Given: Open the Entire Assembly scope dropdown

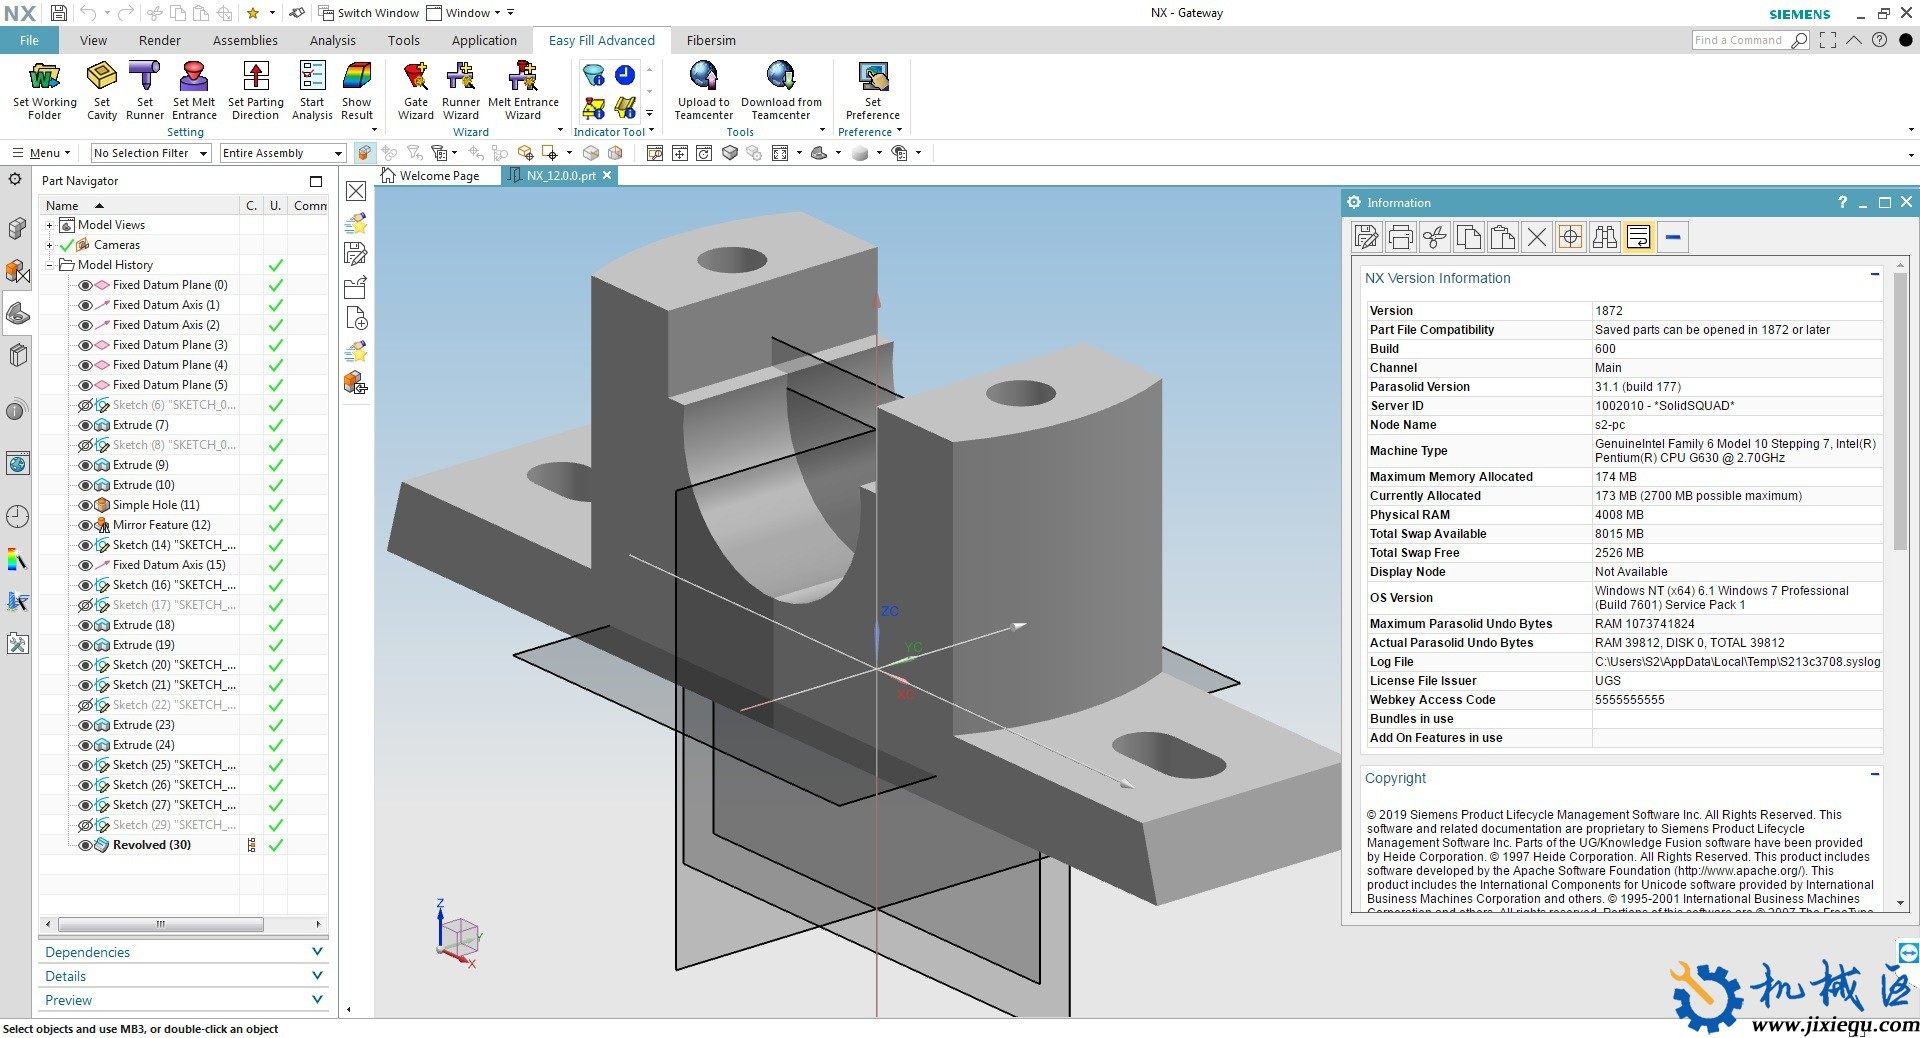Looking at the screenshot, I should tap(282, 153).
